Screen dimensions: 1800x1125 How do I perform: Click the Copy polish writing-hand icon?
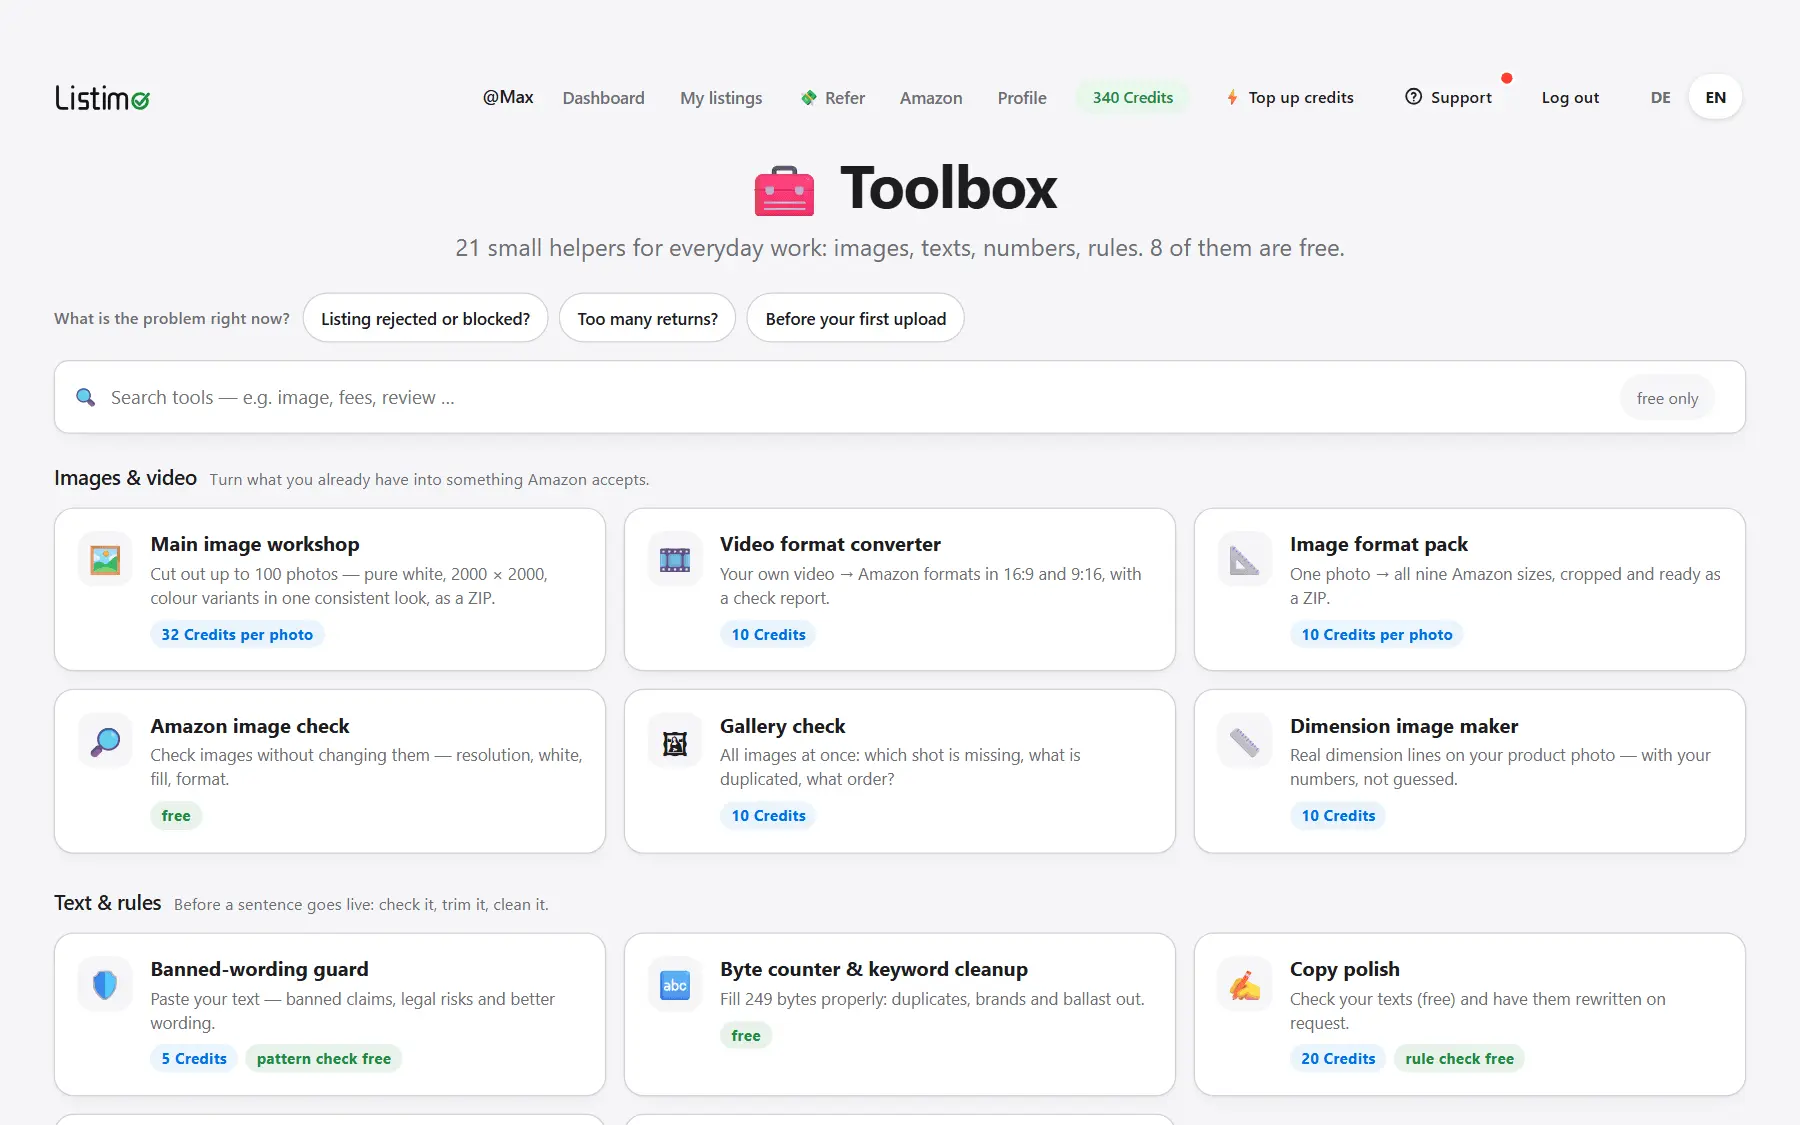pyautogui.click(x=1244, y=985)
